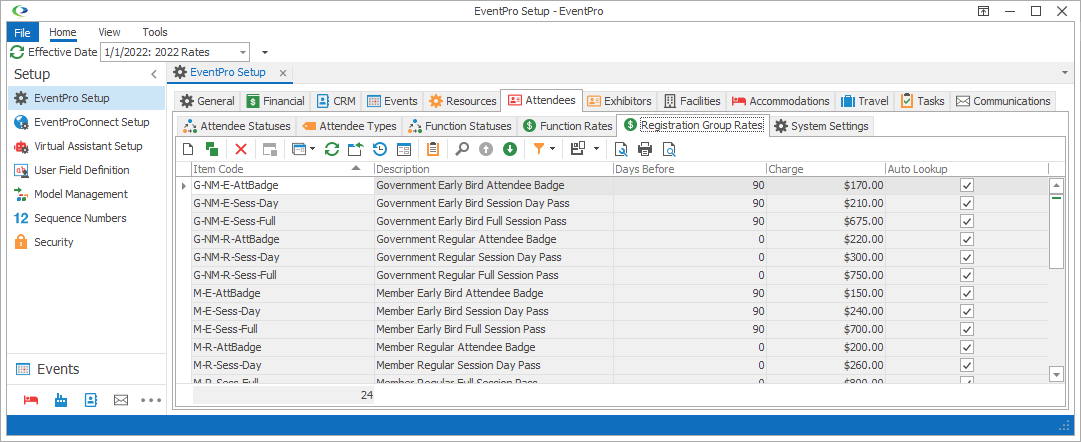The width and height of the screenshot is (1081, 442).
Task: Click the orange clipboard icon
Action: [x=433, y=148]
